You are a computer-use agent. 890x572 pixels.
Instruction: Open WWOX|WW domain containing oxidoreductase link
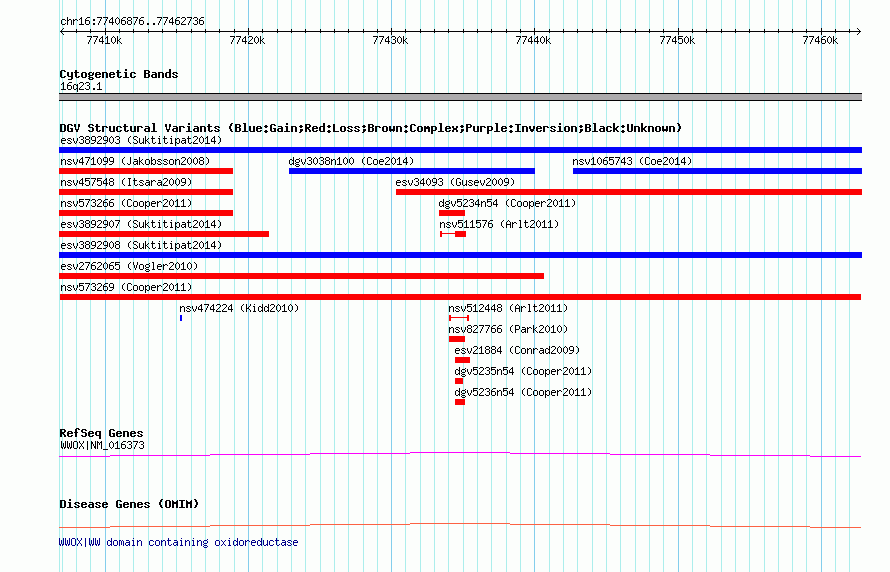point(178,542)
